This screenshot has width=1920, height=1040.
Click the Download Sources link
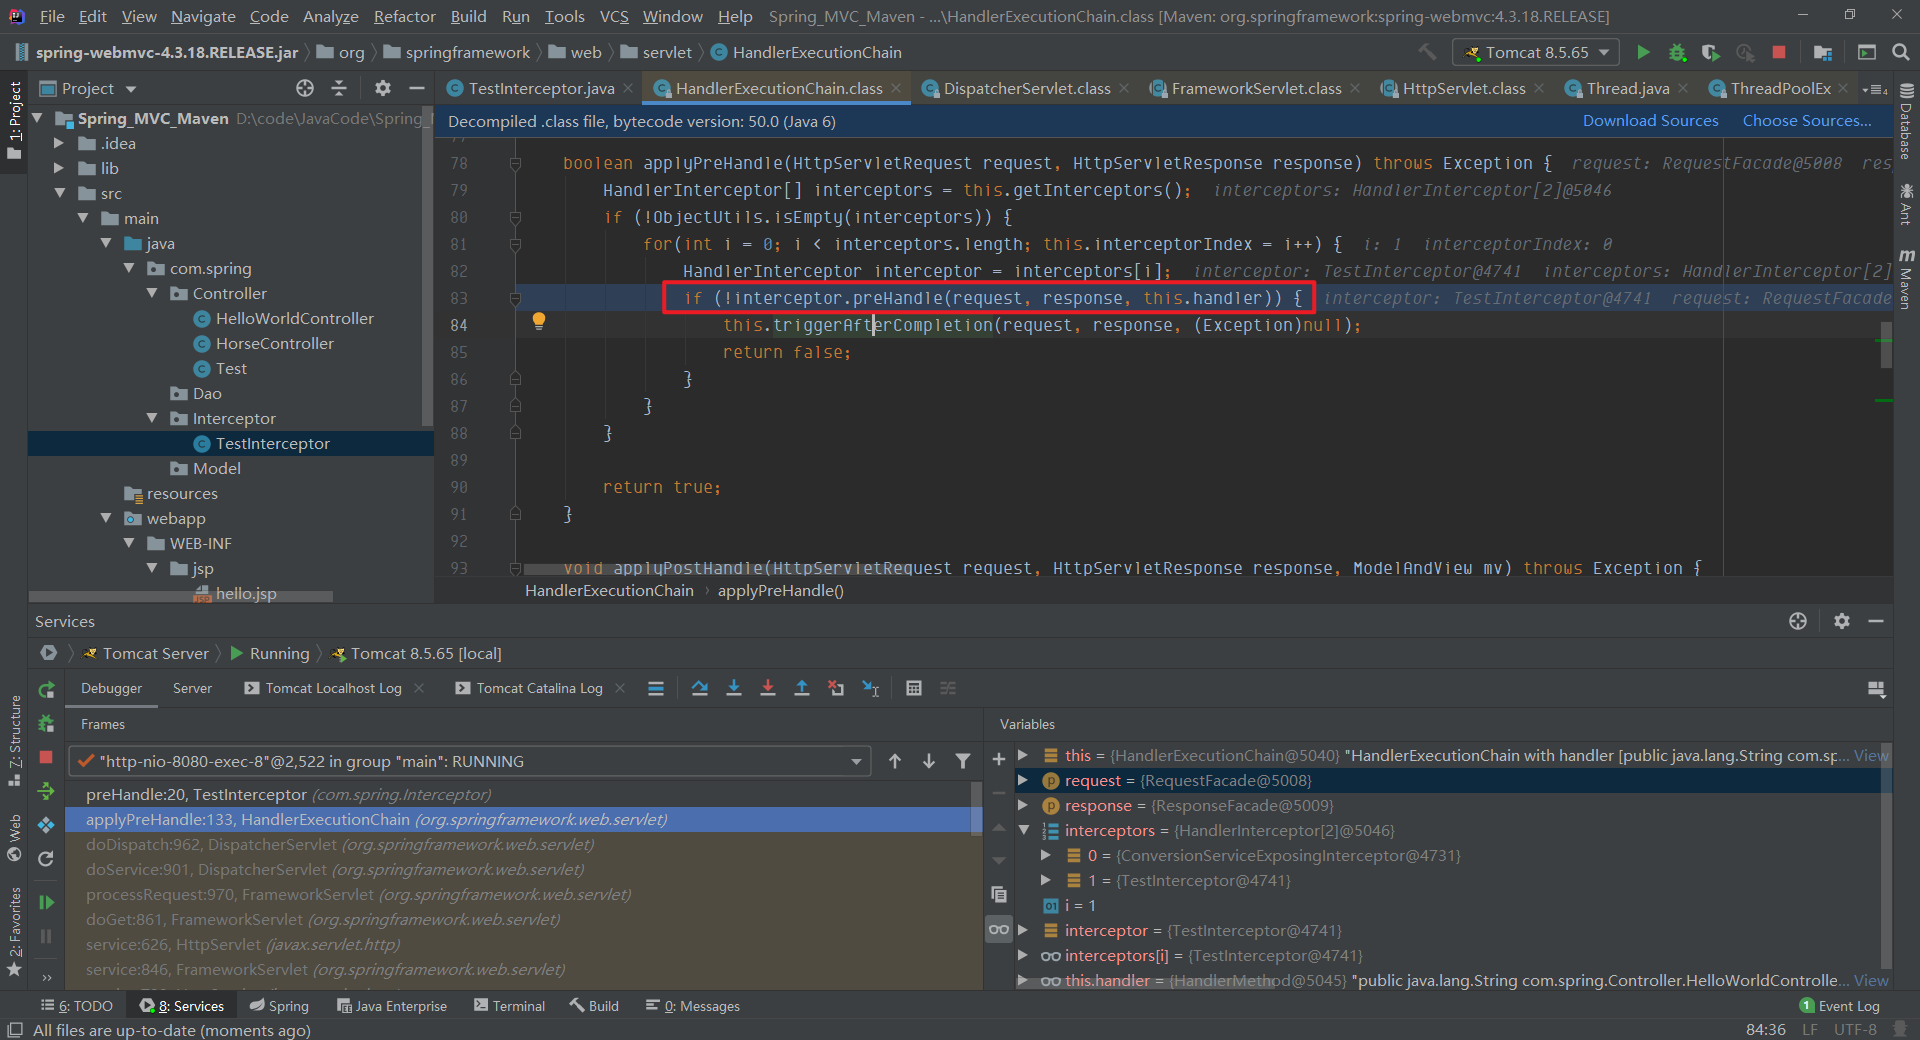pyautogui.click(x=1650, y=120)
